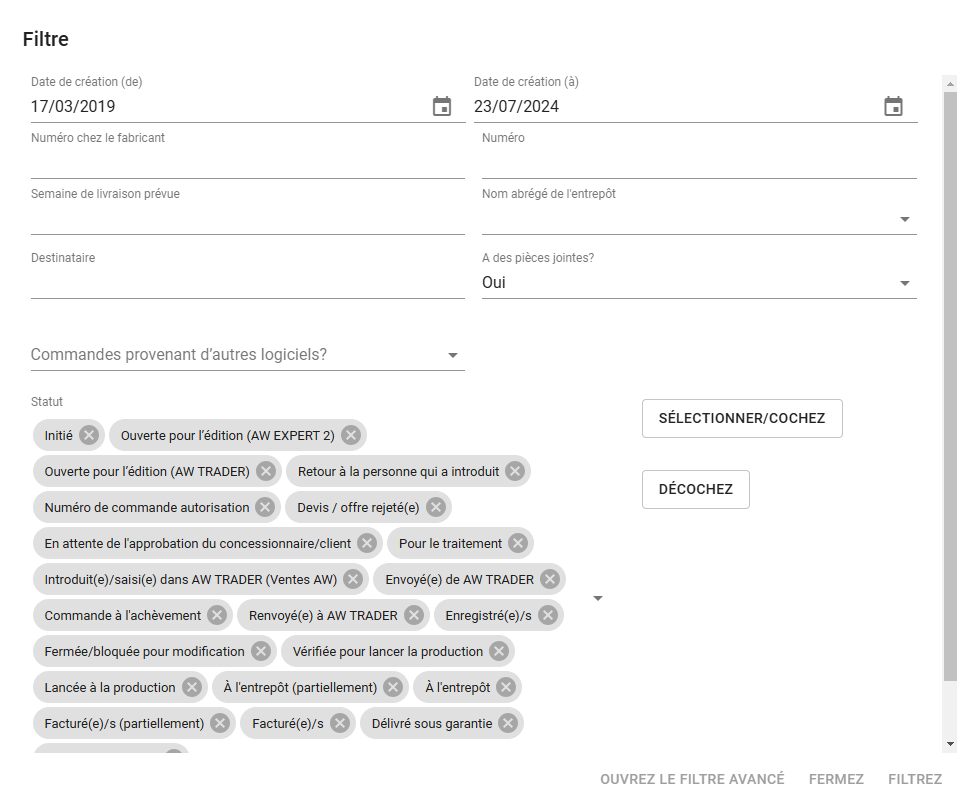
Task: Click the SÉLECTIONNER/COCHEZ button
Action: (742, 419)
